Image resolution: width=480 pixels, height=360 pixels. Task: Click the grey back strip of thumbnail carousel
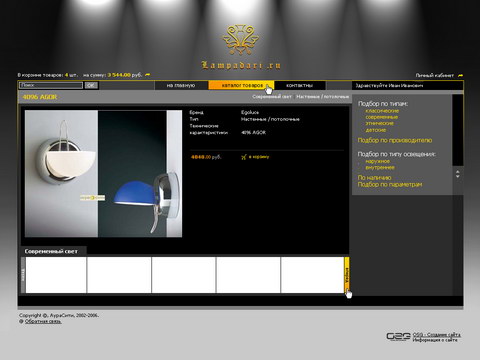click(23, 275)
